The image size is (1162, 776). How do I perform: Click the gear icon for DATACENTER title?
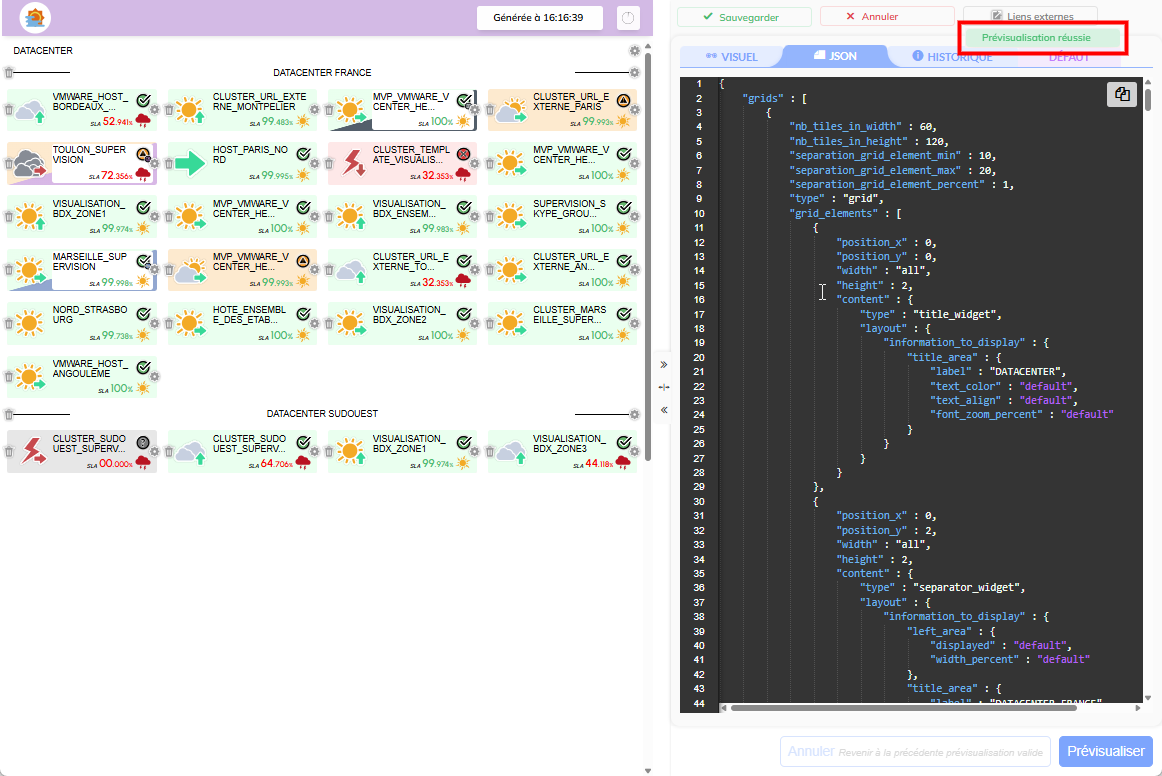[634, 51]
